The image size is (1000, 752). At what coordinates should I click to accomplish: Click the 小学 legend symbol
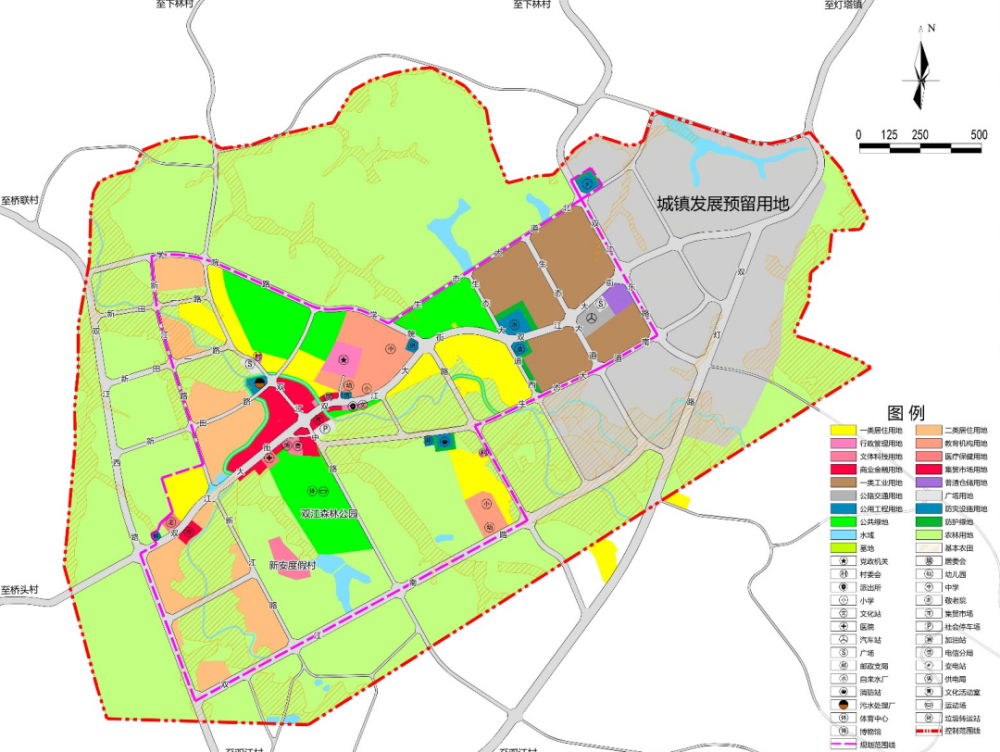tap(843, 600)
